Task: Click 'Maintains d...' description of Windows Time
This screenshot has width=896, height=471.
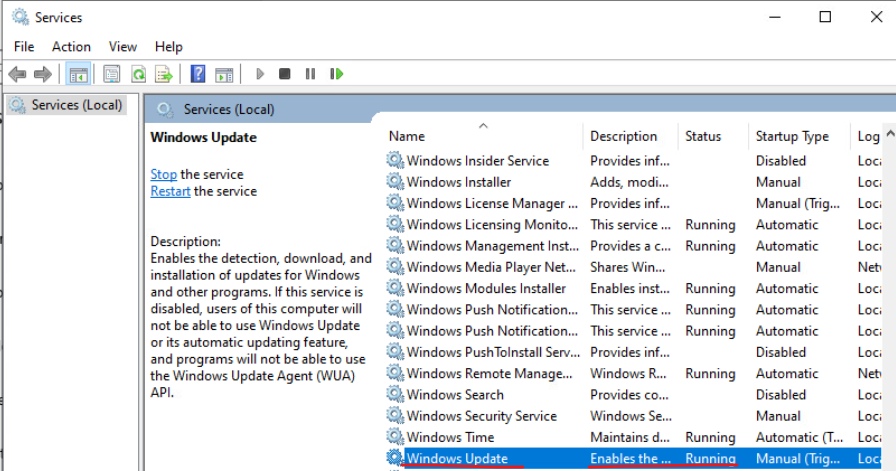Action: click(x=630, y=437)
